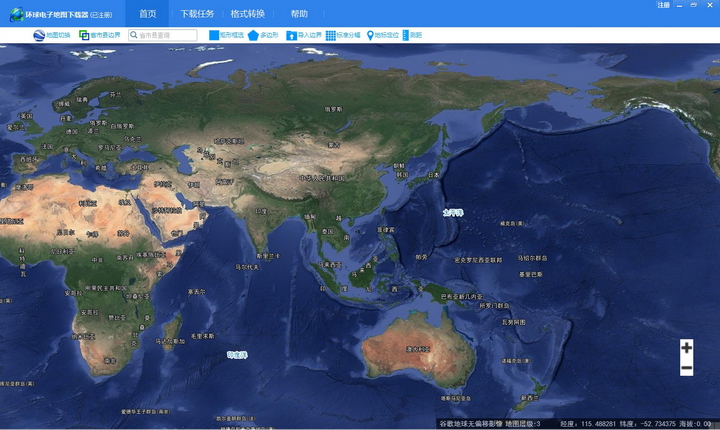Image resolution: width=720 pixels, height=430 pixels.
Task: Click the 斯里兰卡 map label
Action: [x=268, y=256]
